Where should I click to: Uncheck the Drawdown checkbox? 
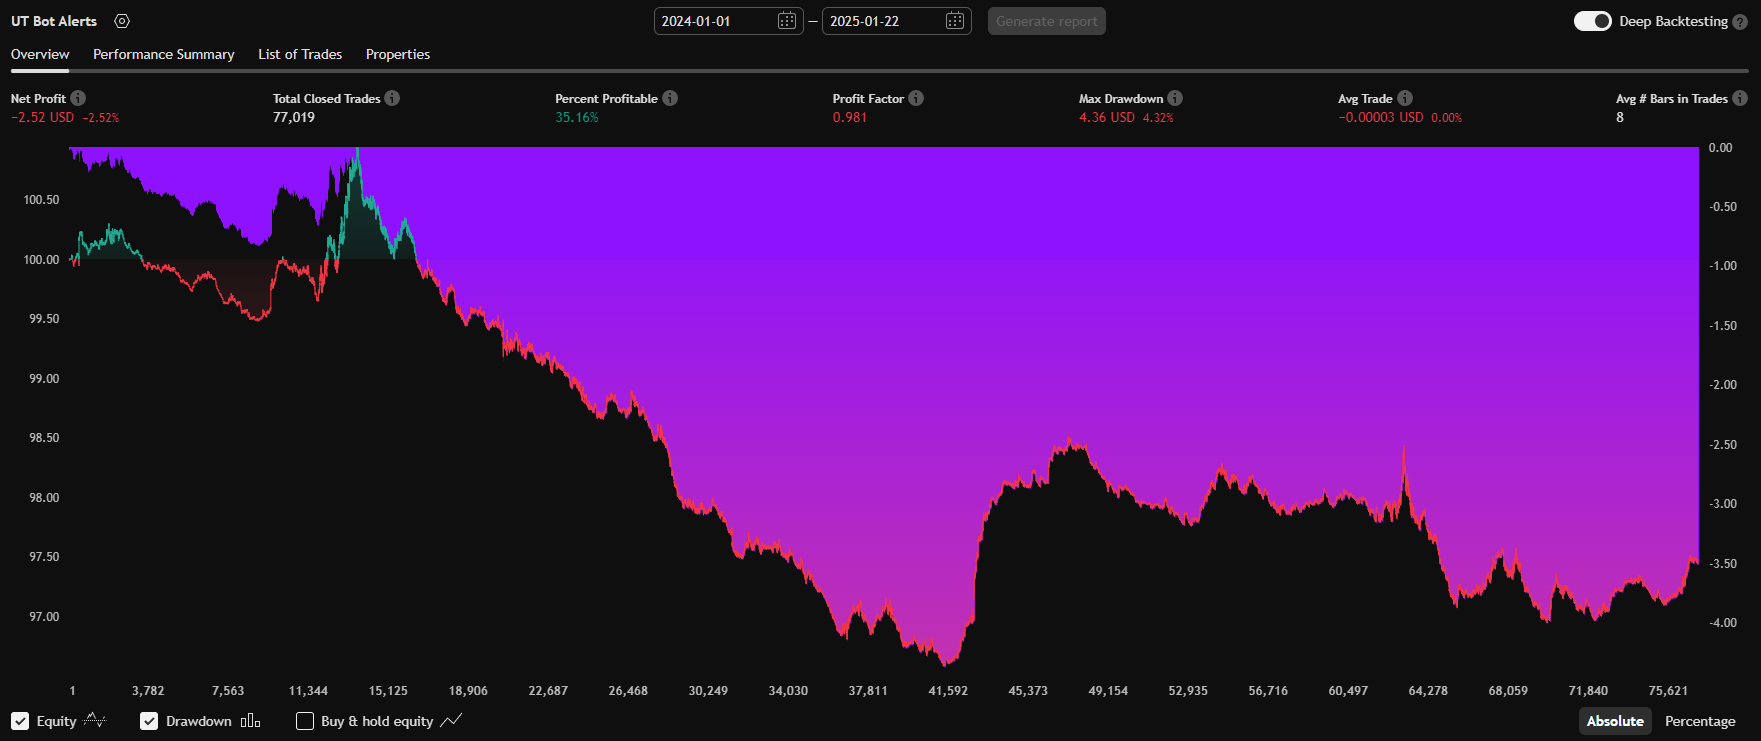149,721
